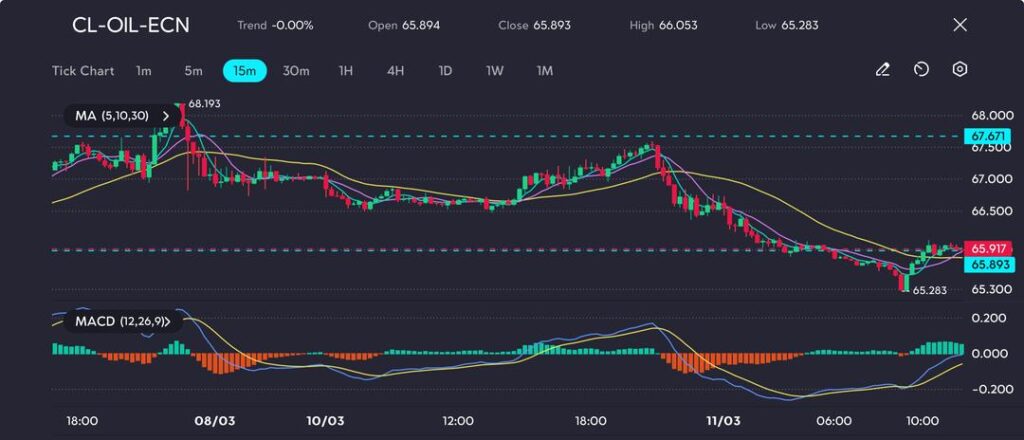Open the pencil drawing tool
The height and width of the screenshot is (440, 1024).
click(882, 70)
